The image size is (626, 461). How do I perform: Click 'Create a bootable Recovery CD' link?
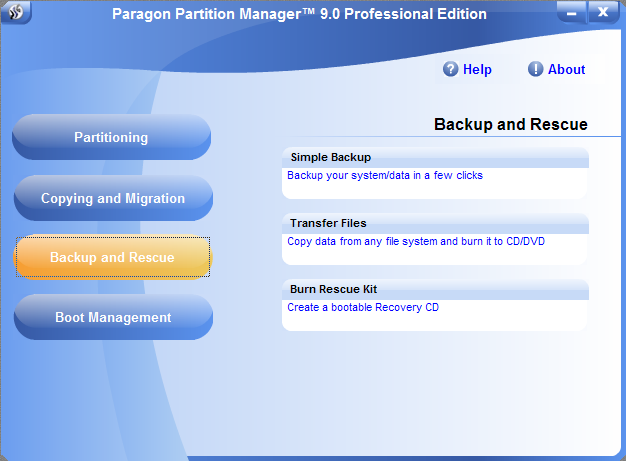(x=363, y=308)
